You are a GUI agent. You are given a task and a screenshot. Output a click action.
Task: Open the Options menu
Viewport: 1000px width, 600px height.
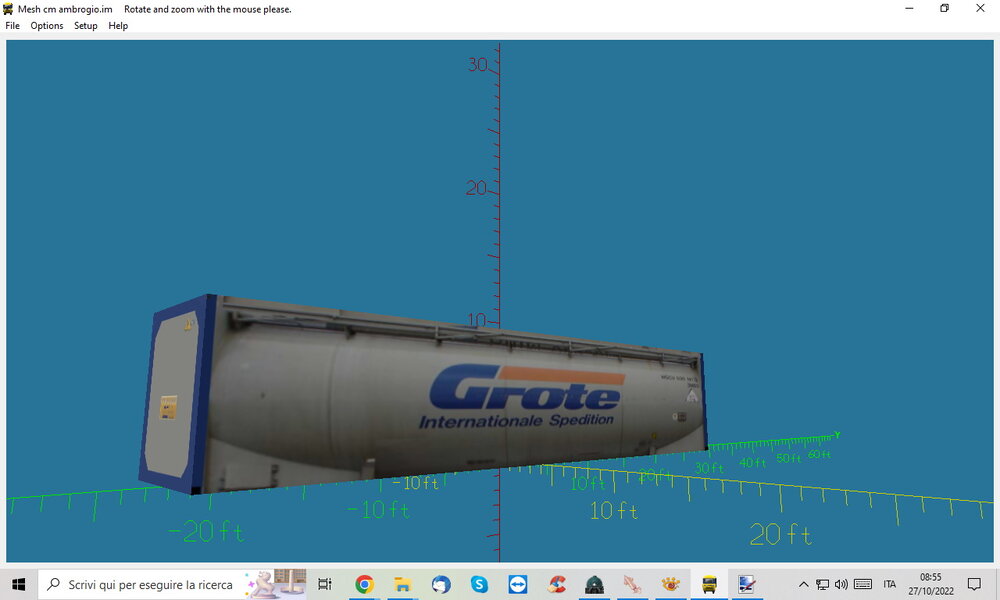pyautogui.click(x=47, y=26)
